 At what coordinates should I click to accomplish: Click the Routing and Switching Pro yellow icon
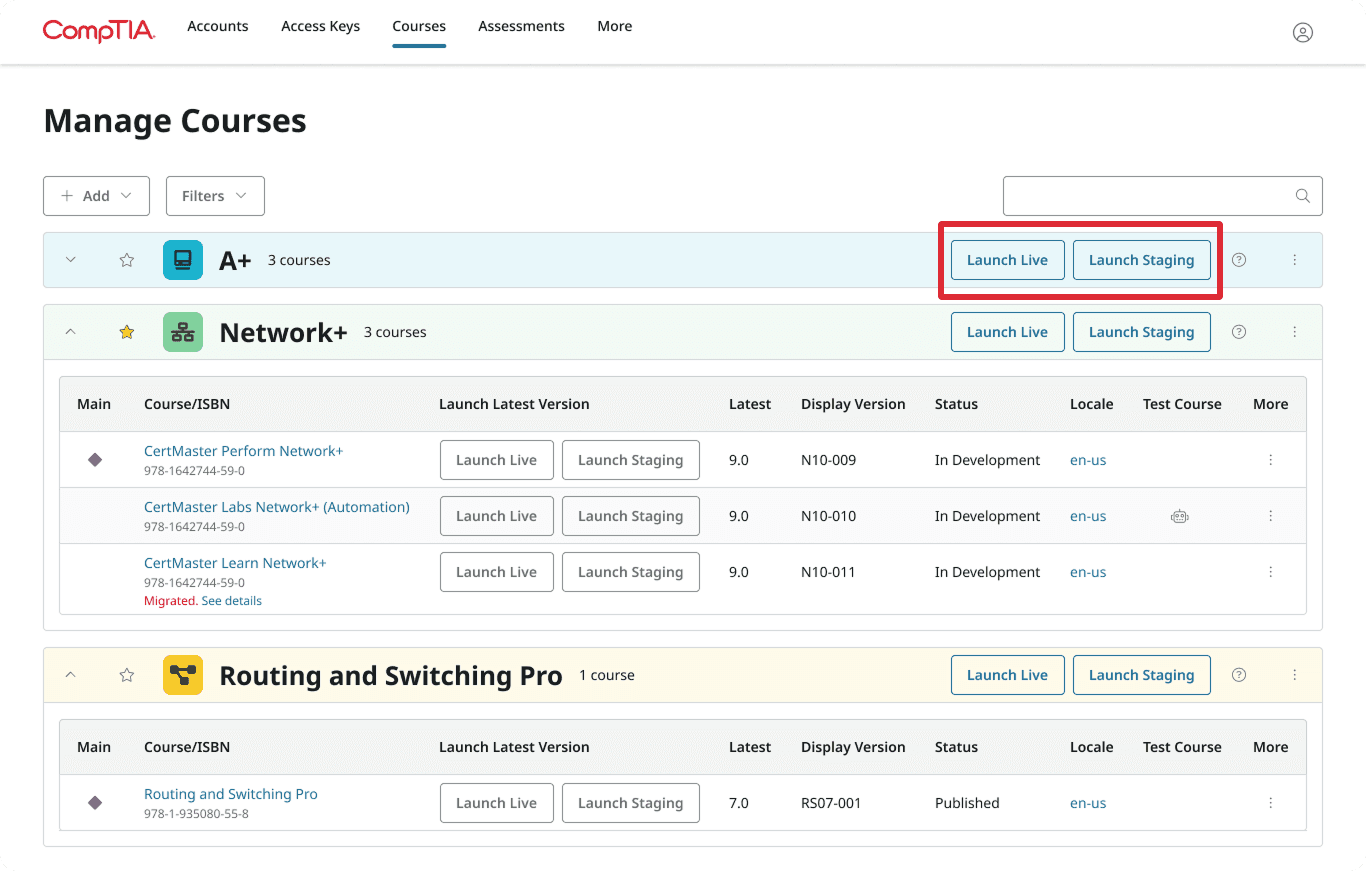(183, 675)
